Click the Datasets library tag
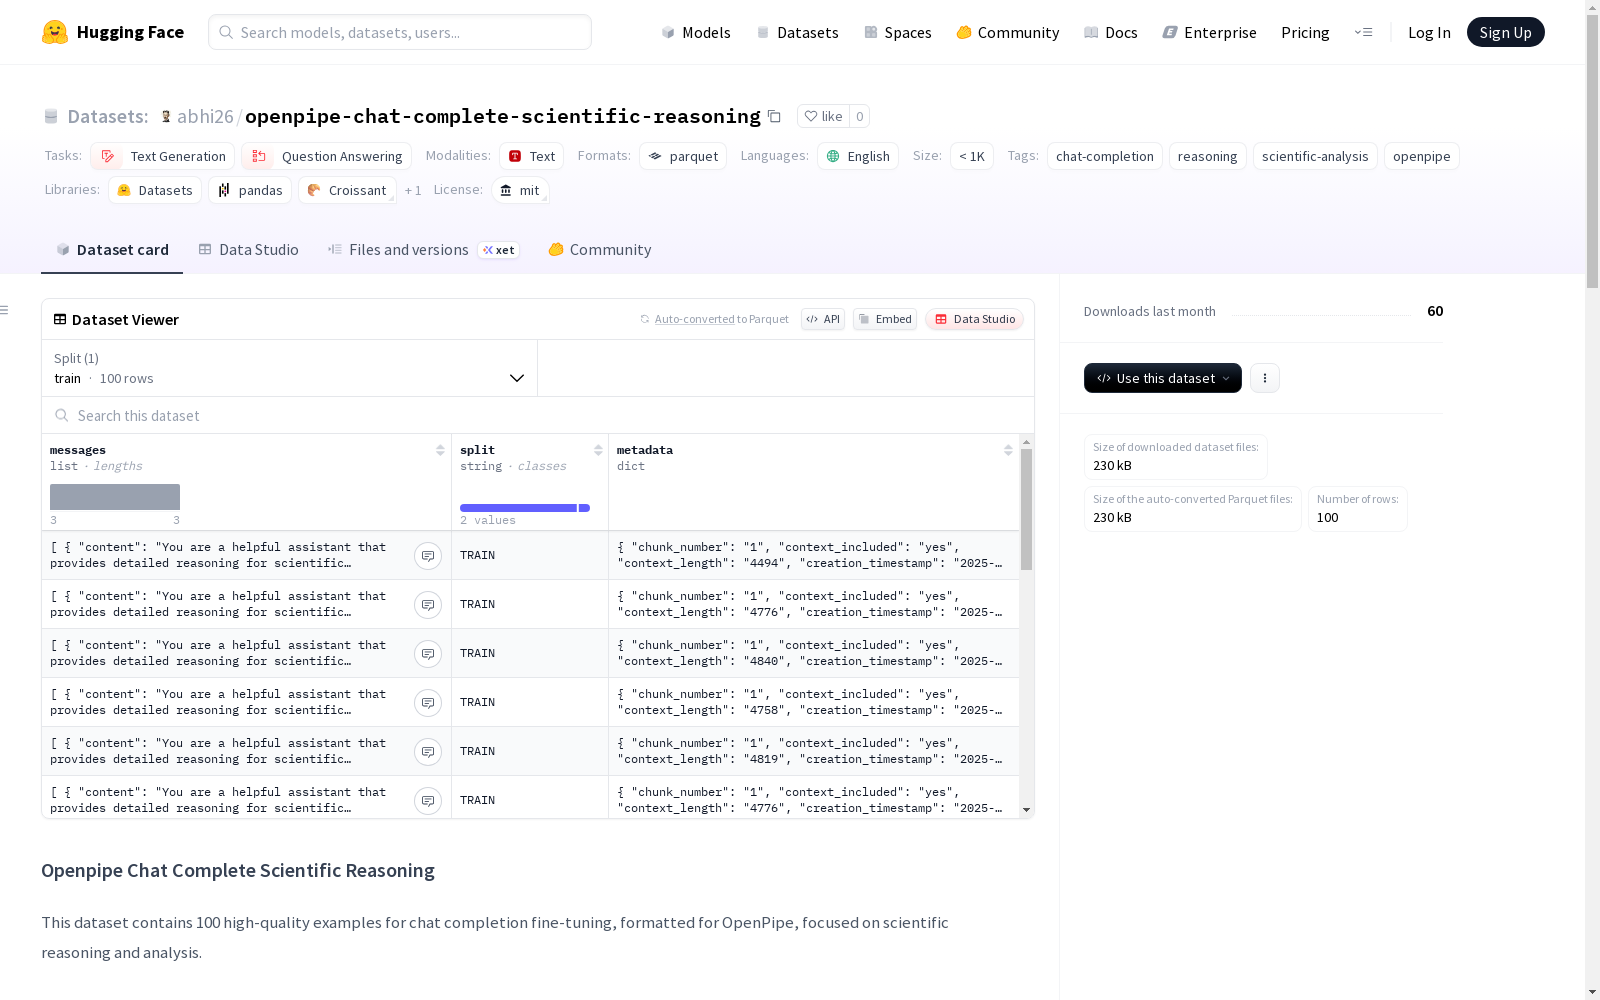The width and height of the screenshot is (1600, 1000). tap(155, 190)
